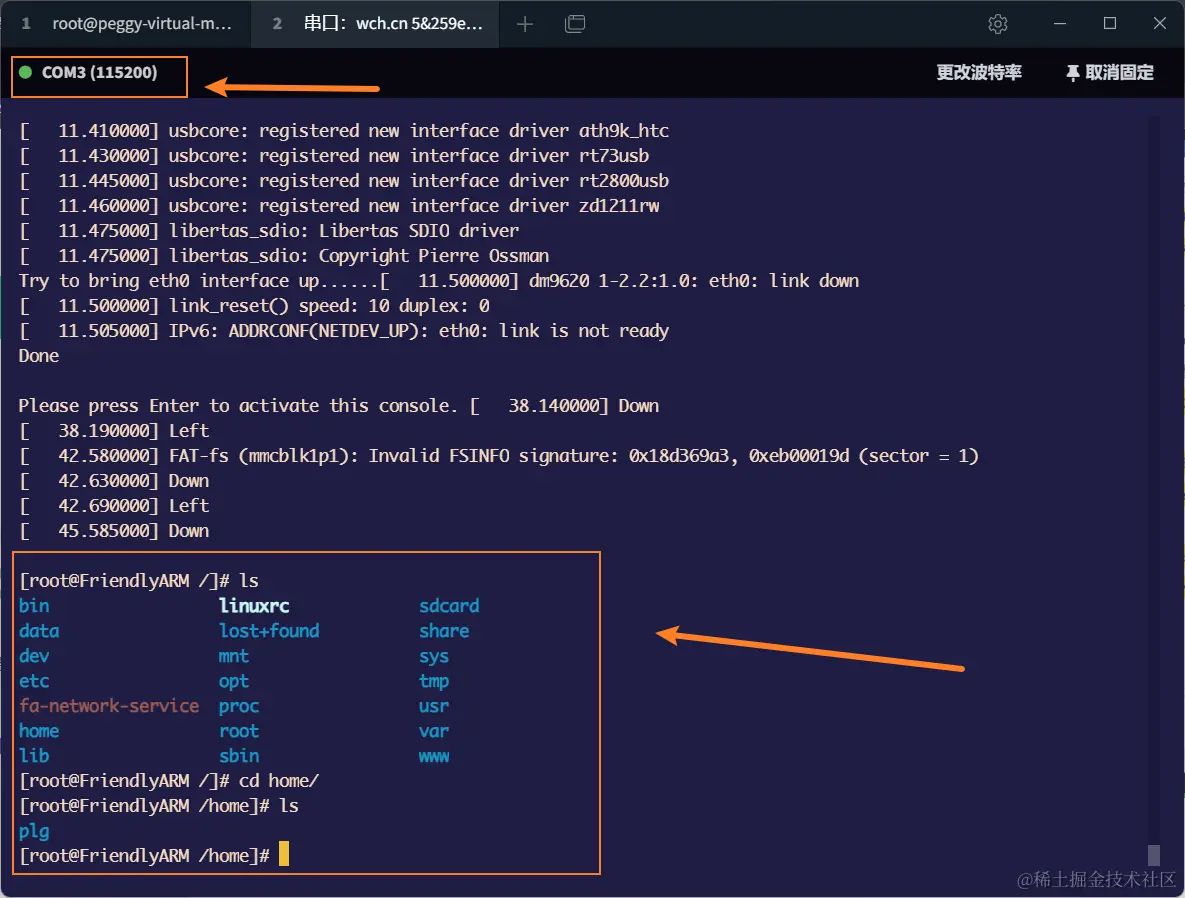The height and width of the screenshot is (898, 1185).
Task: Click 'rt73usb' driver name
Action: [614, 155]
